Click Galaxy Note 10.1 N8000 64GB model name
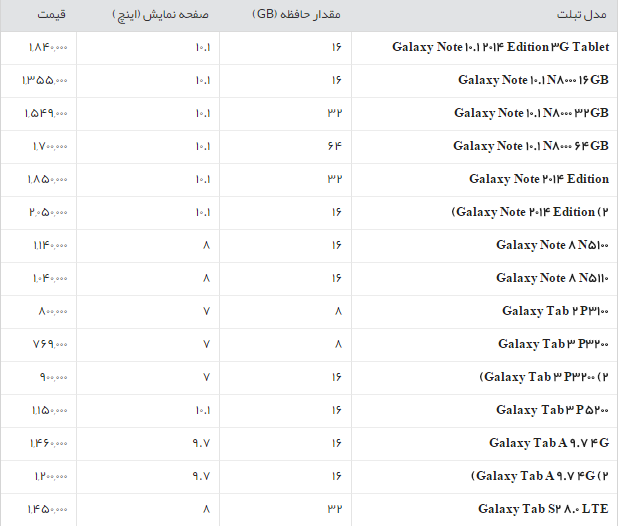Screen dimensions: 620x526 click(x=531, y=146)
